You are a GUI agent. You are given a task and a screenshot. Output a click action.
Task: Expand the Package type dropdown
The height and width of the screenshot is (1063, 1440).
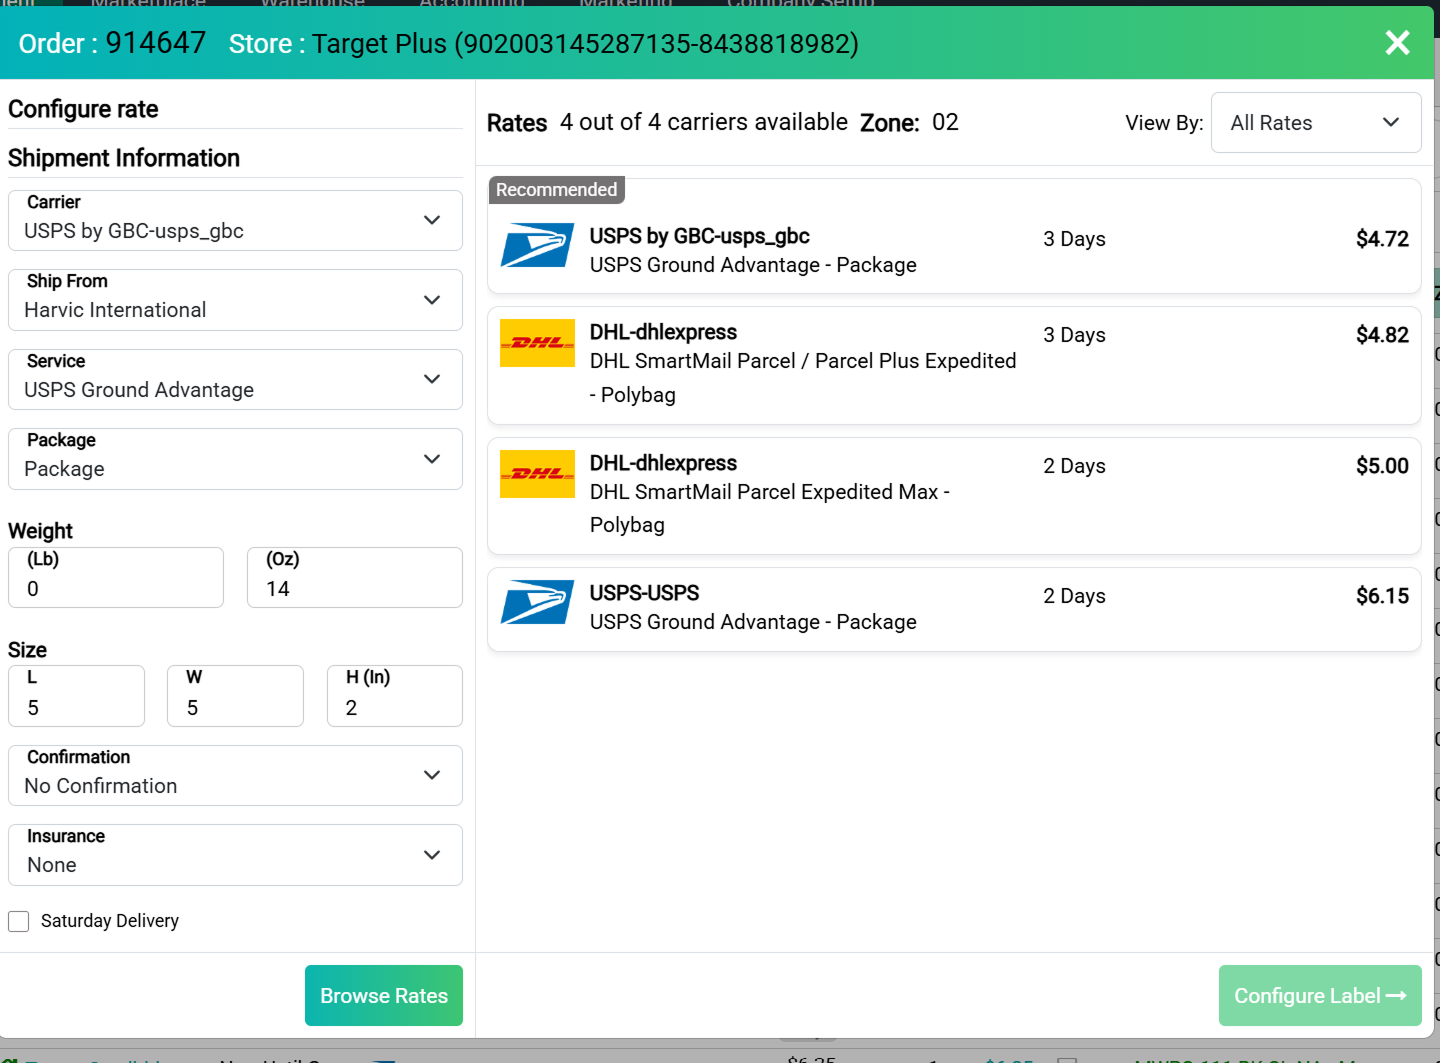(235, 459)
